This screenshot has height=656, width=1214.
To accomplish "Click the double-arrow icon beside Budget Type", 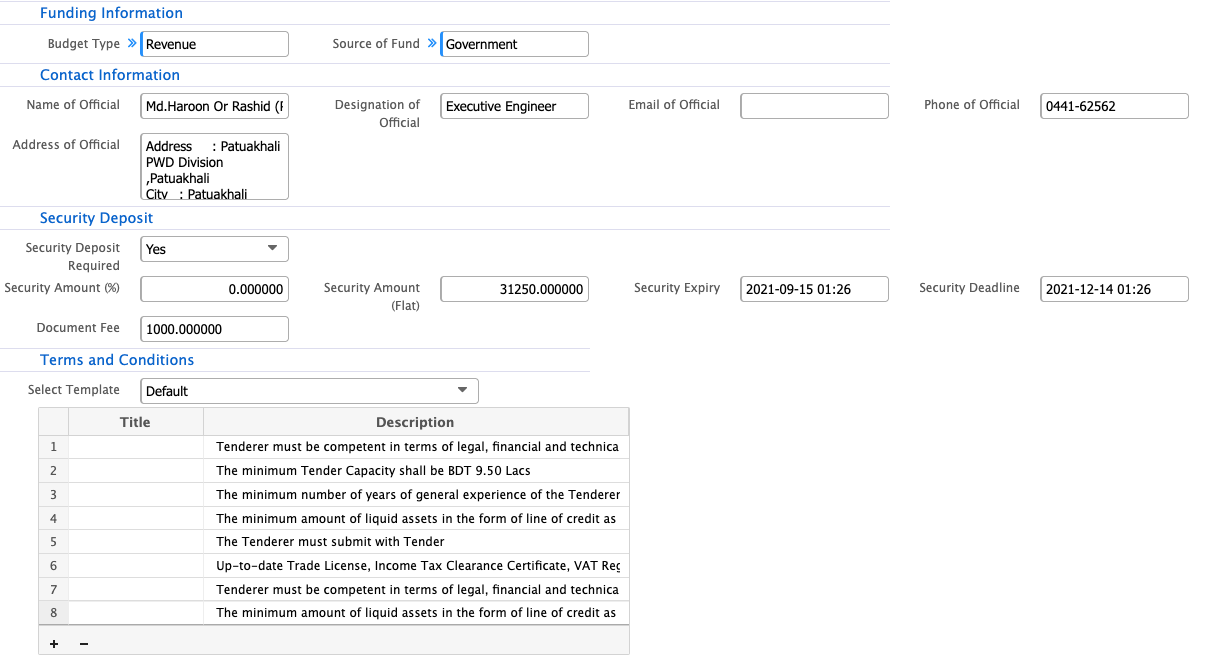I will pos(131,44).
